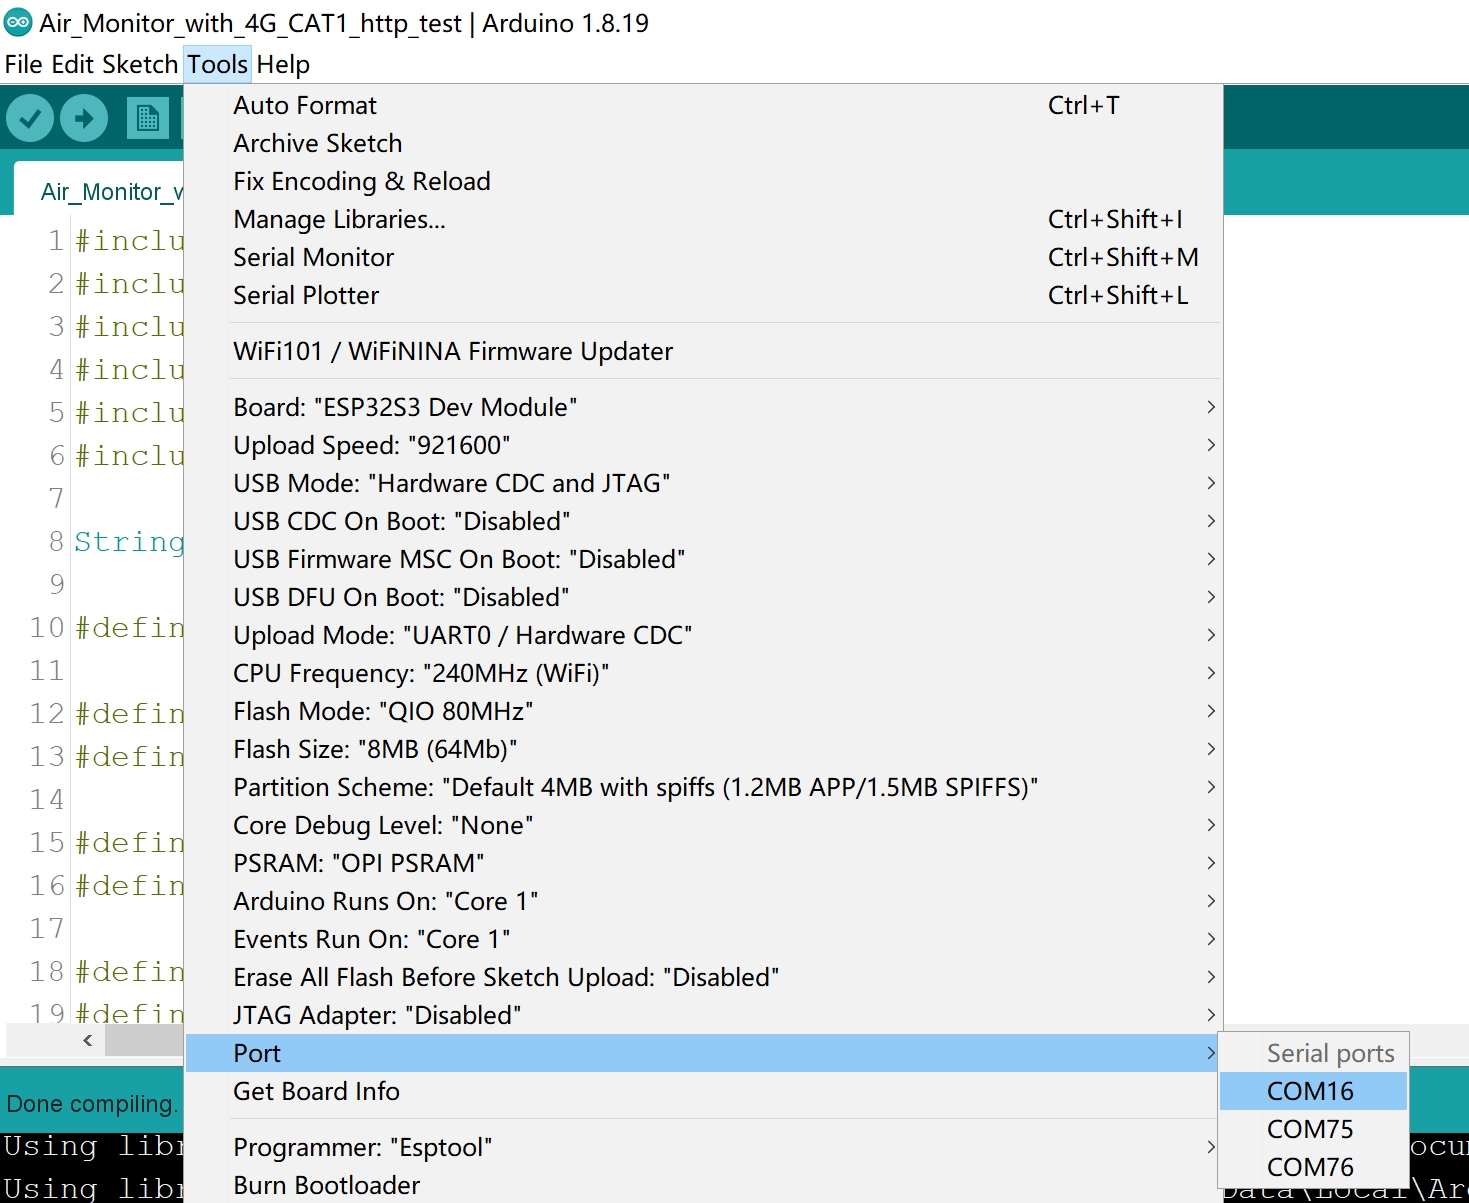Select Auto Format

coord(703,105)
